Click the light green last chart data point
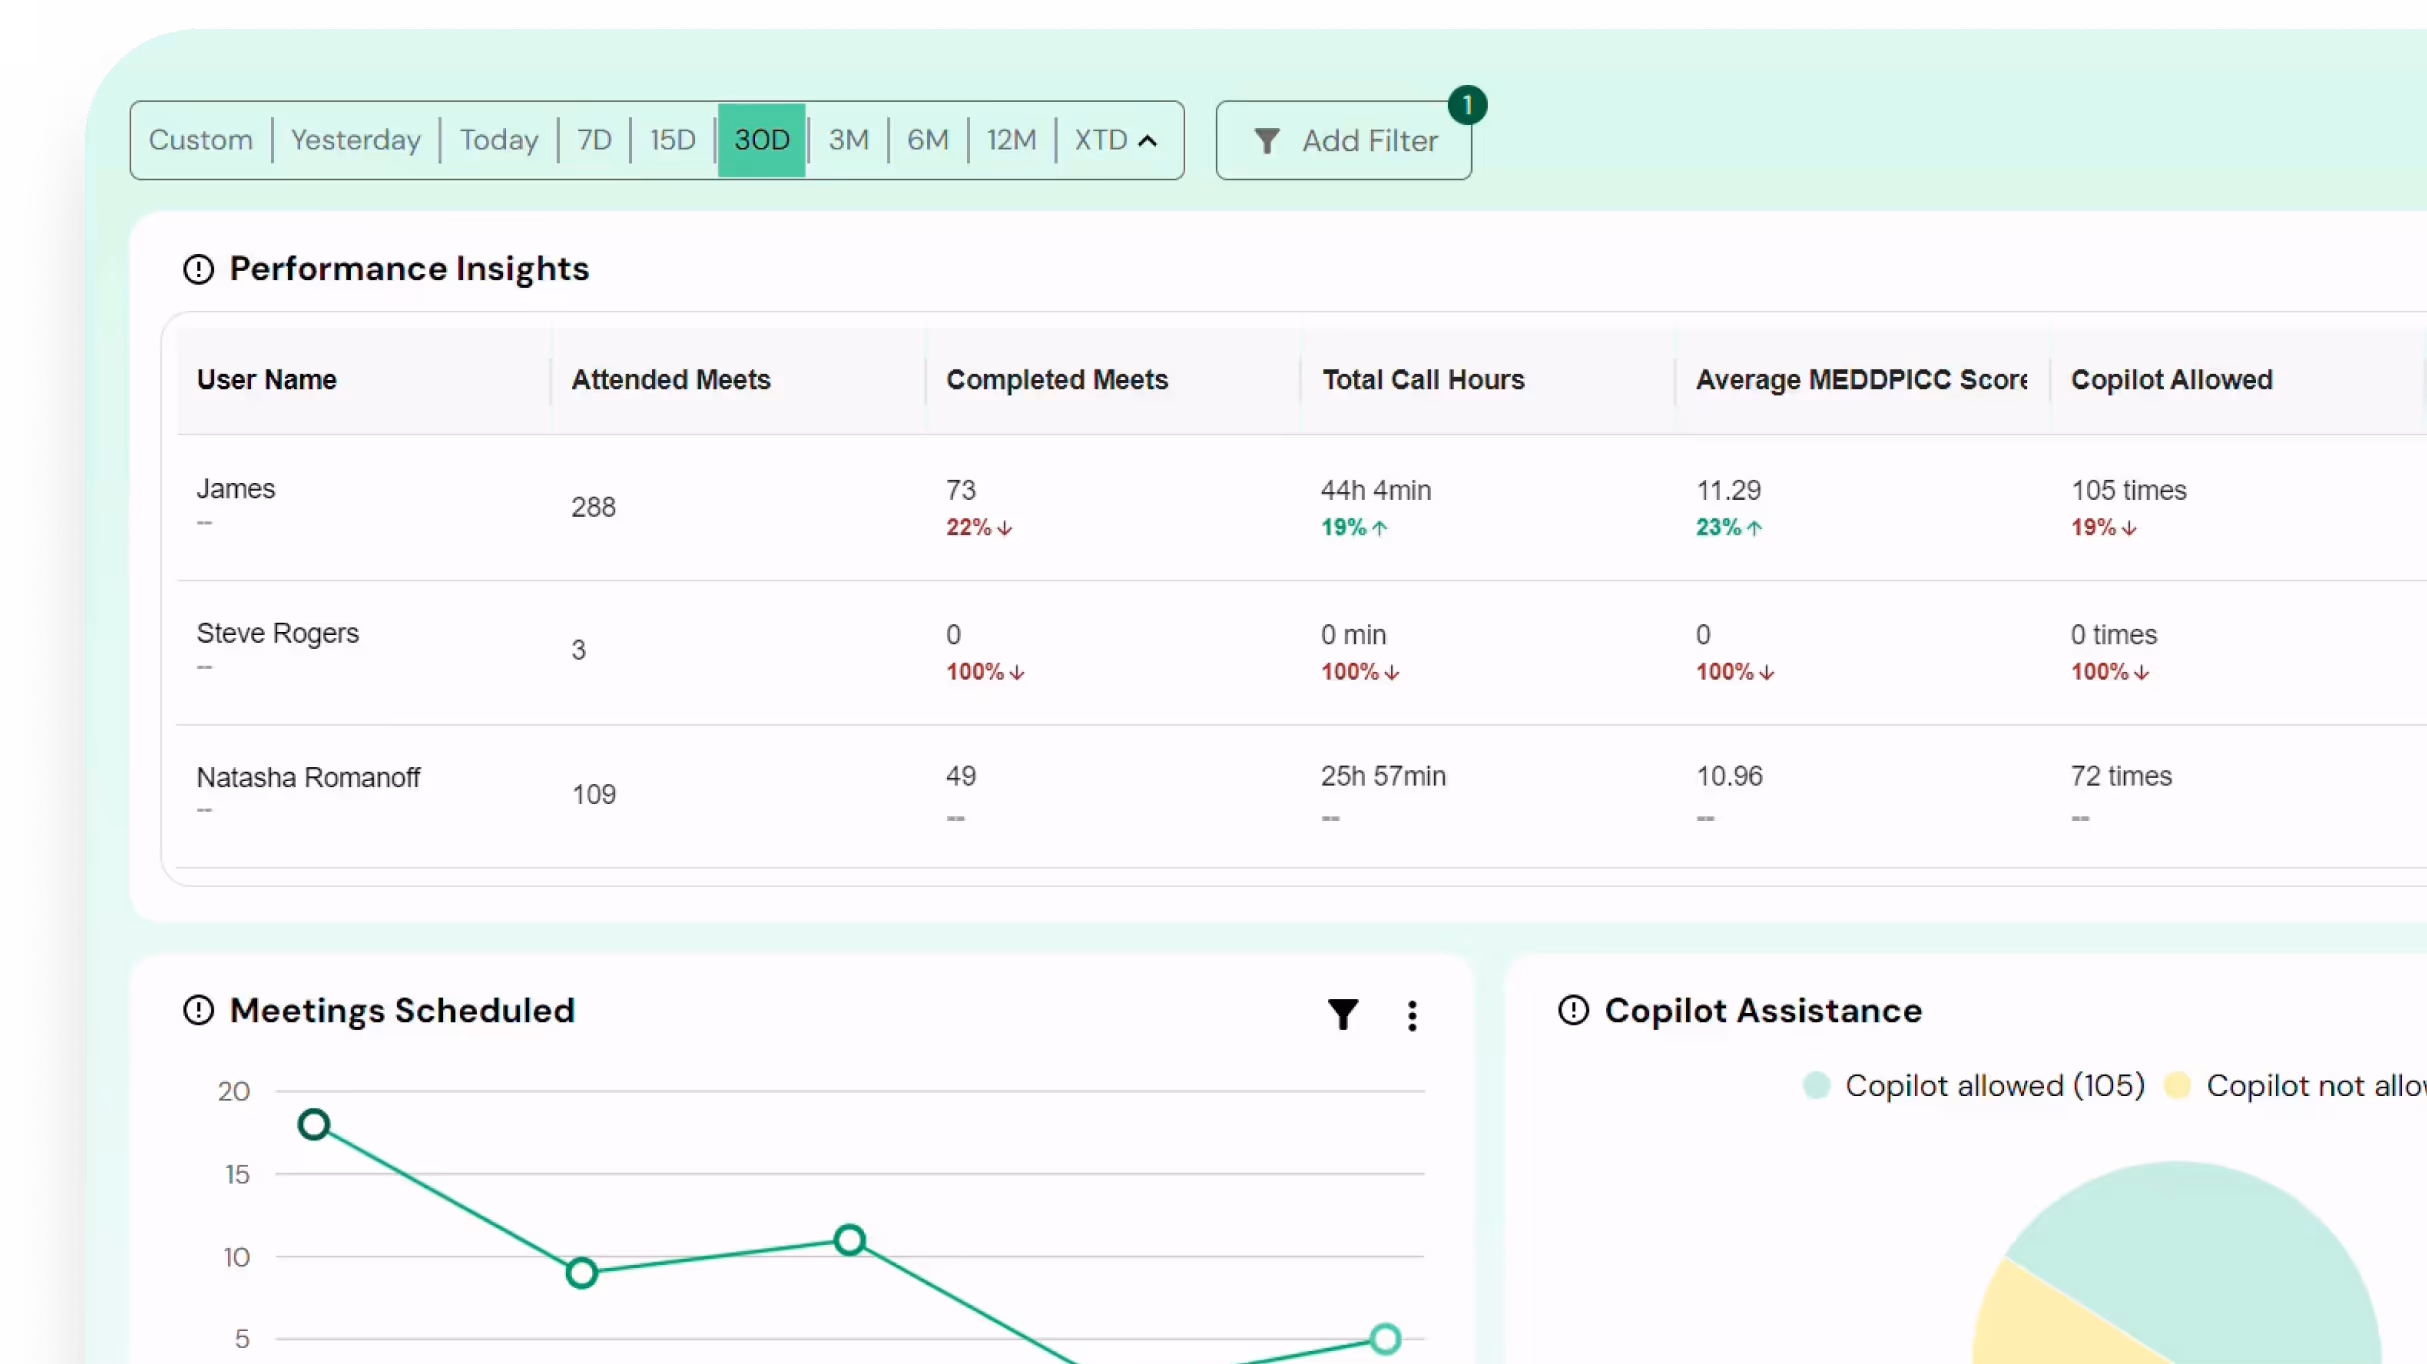Image resolution: width=2427 pixels, height=1364 pixels. 1385,1339
